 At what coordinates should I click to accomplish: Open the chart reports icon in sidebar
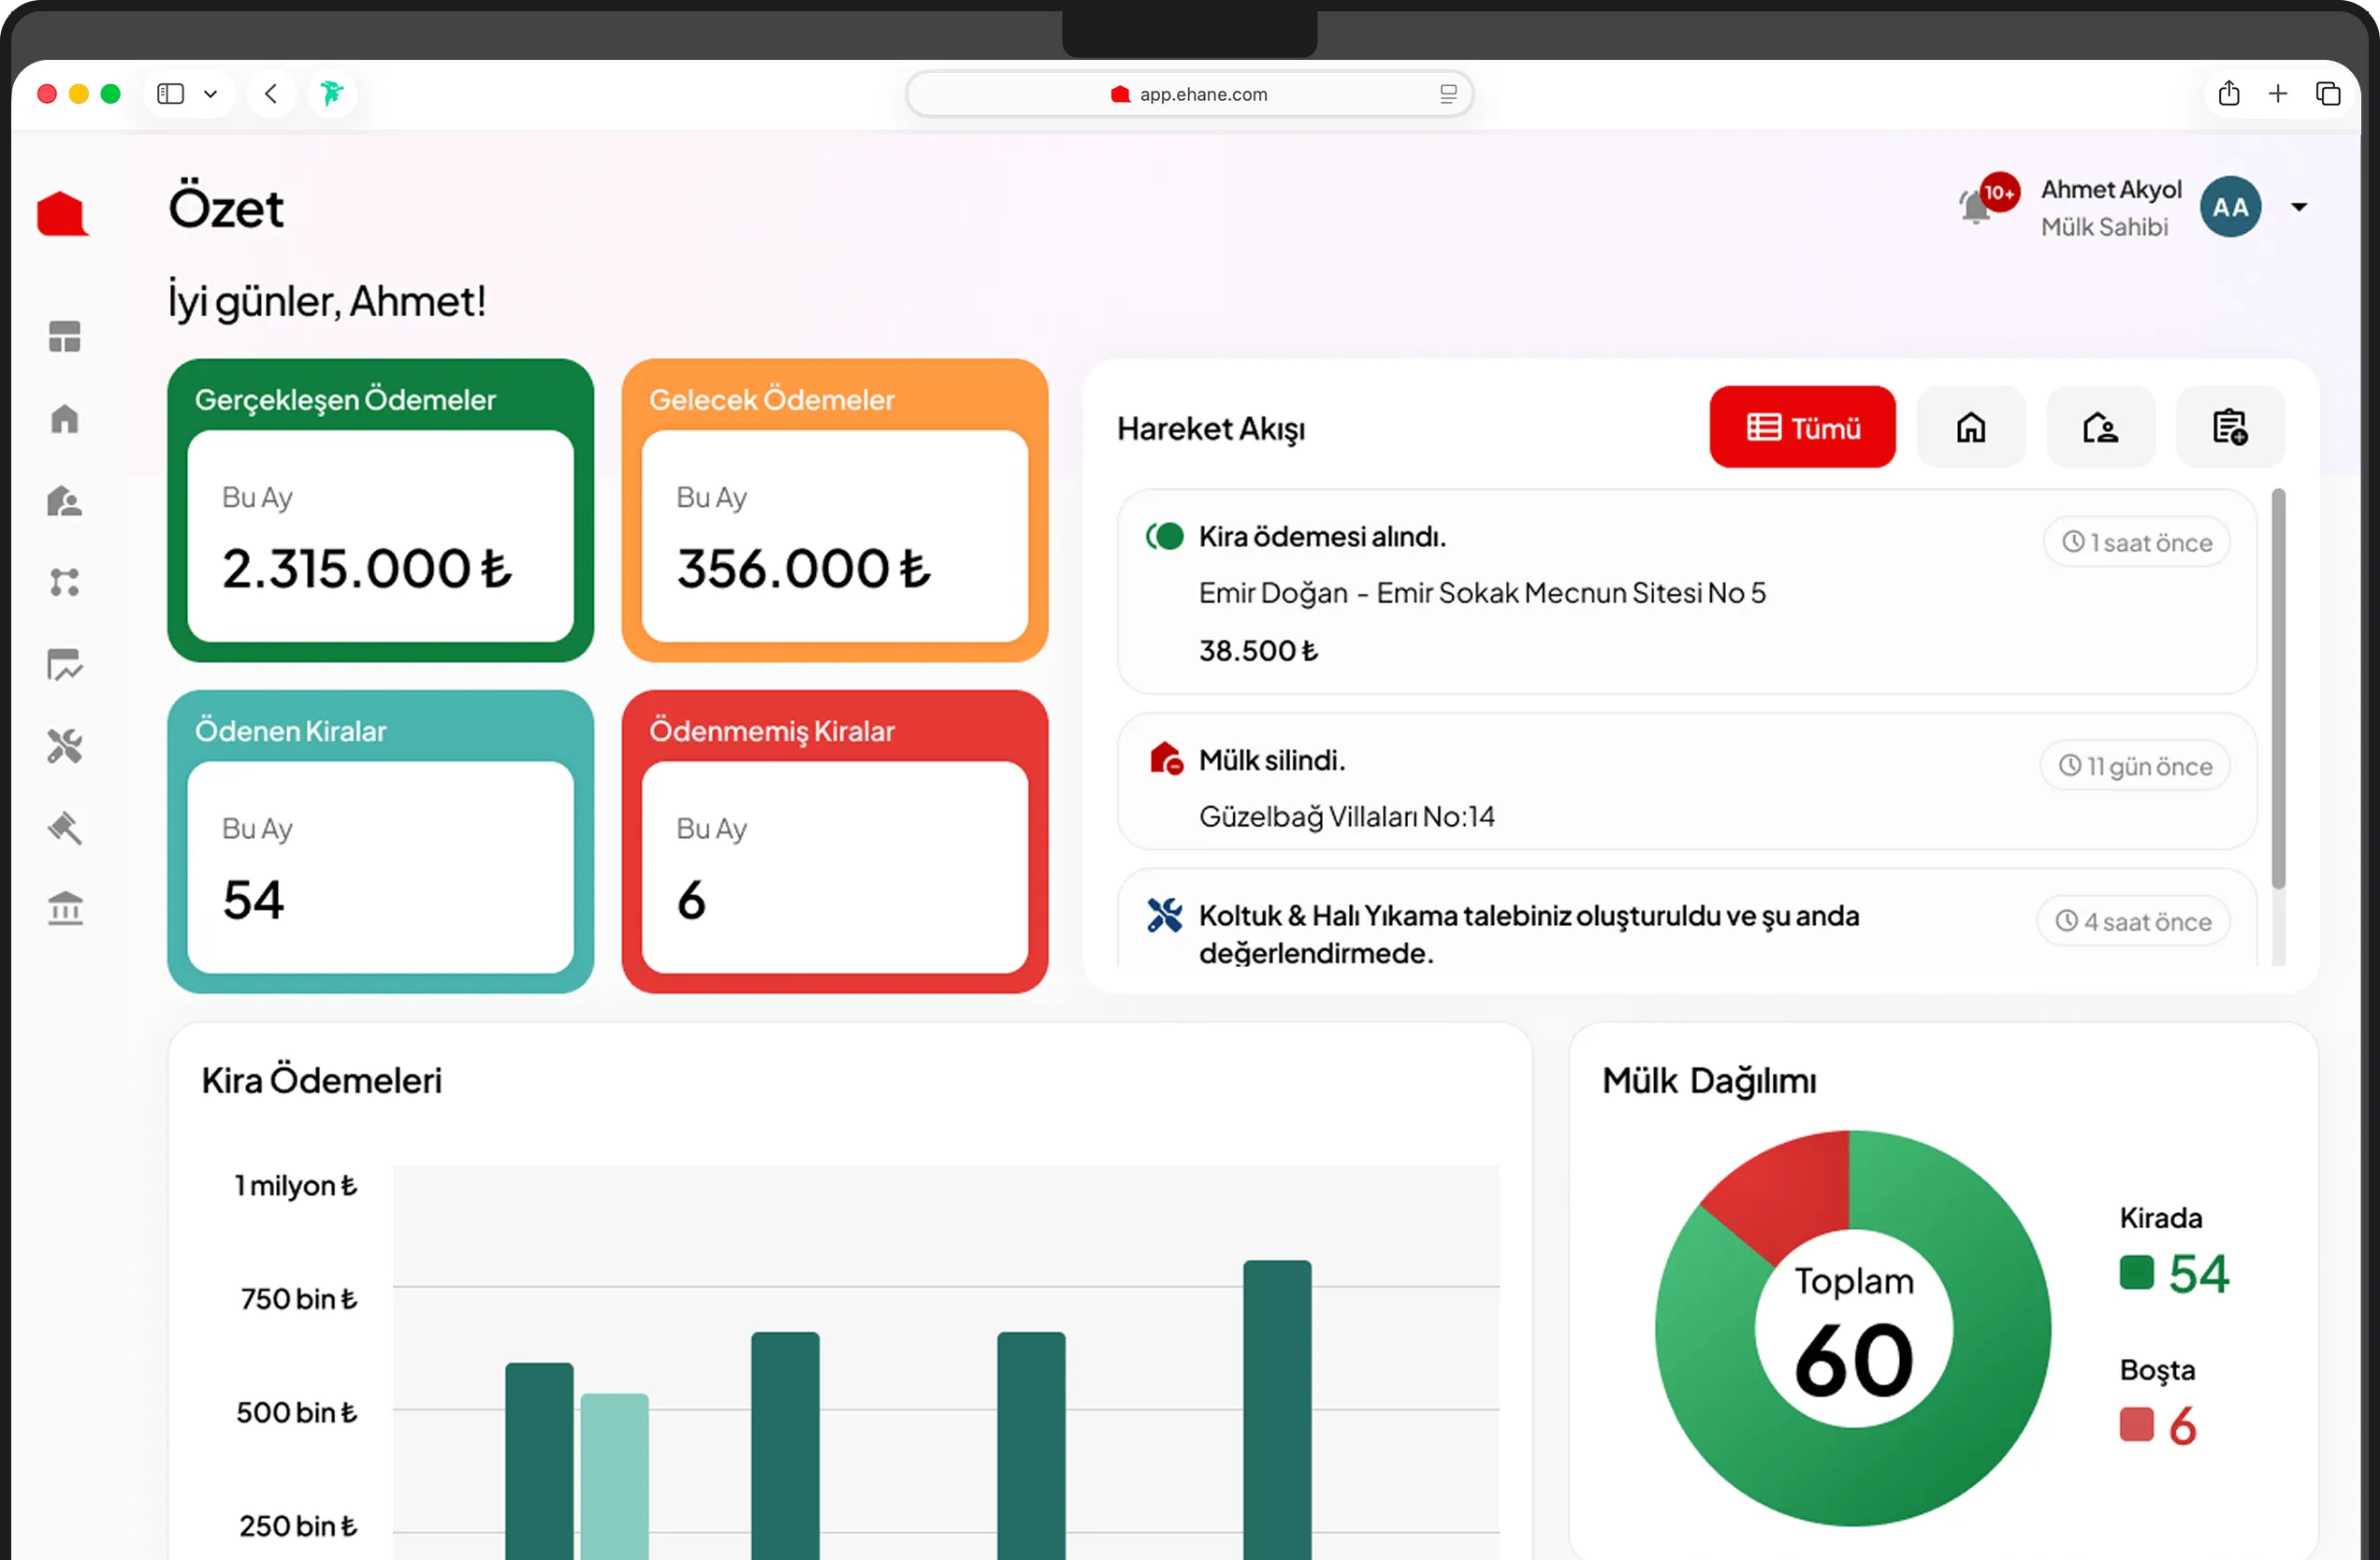click(65, 664)
